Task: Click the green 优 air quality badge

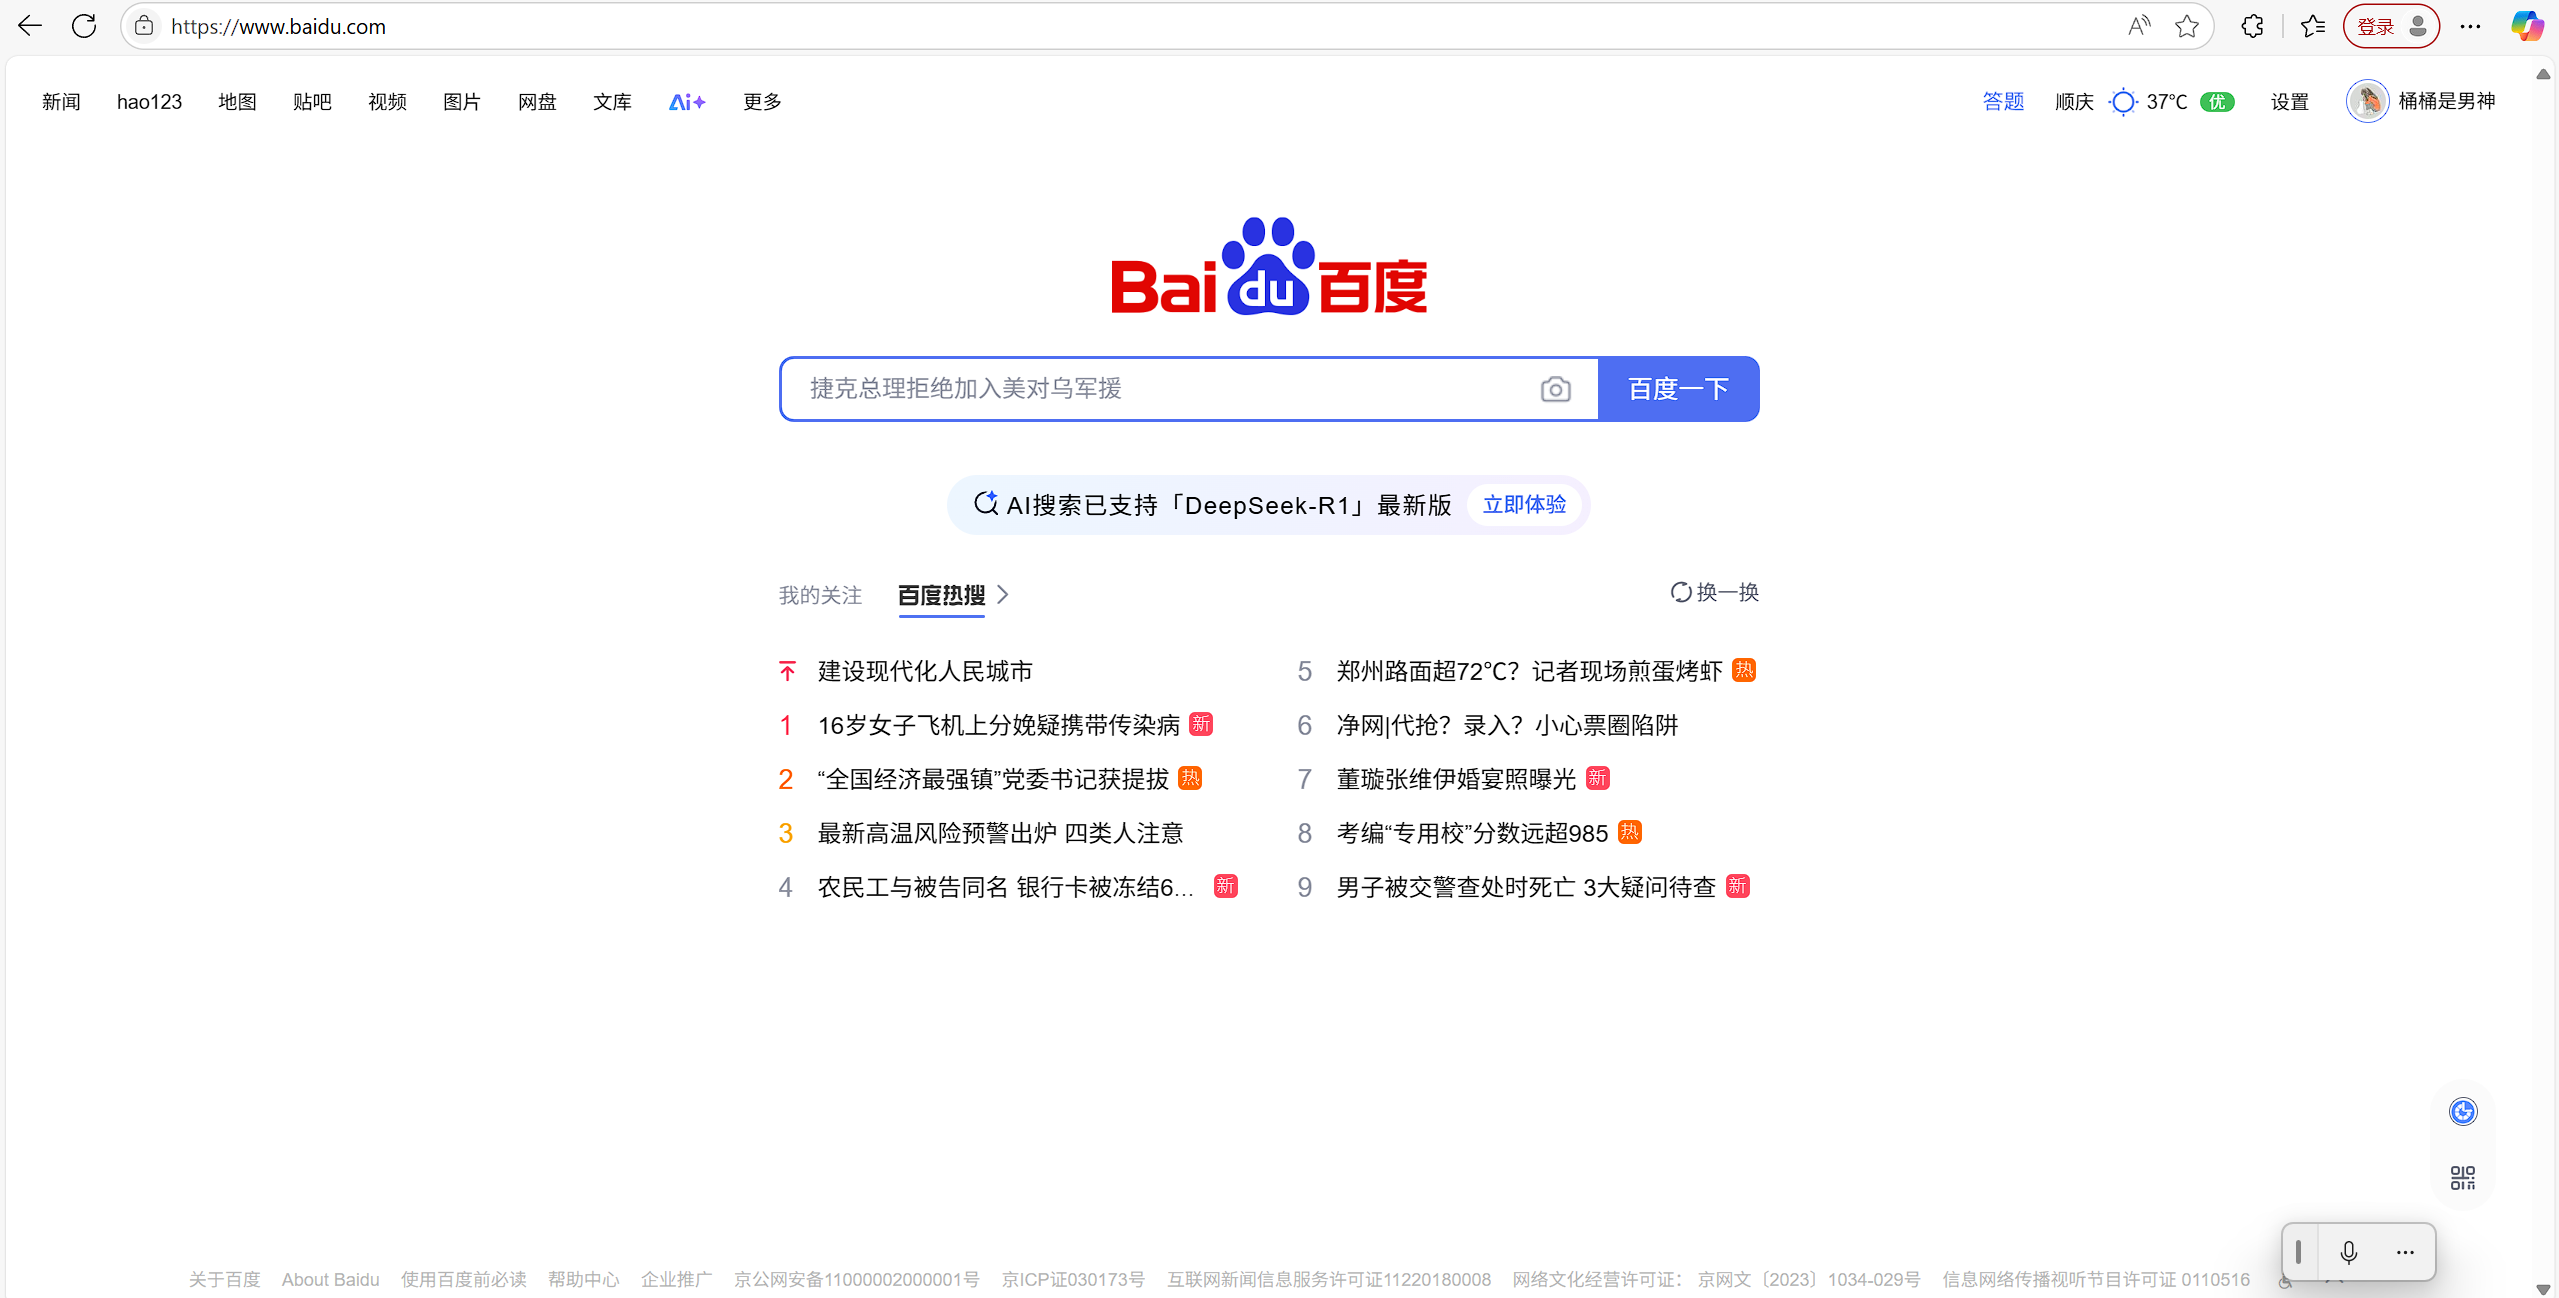Action: point(2217,102)
